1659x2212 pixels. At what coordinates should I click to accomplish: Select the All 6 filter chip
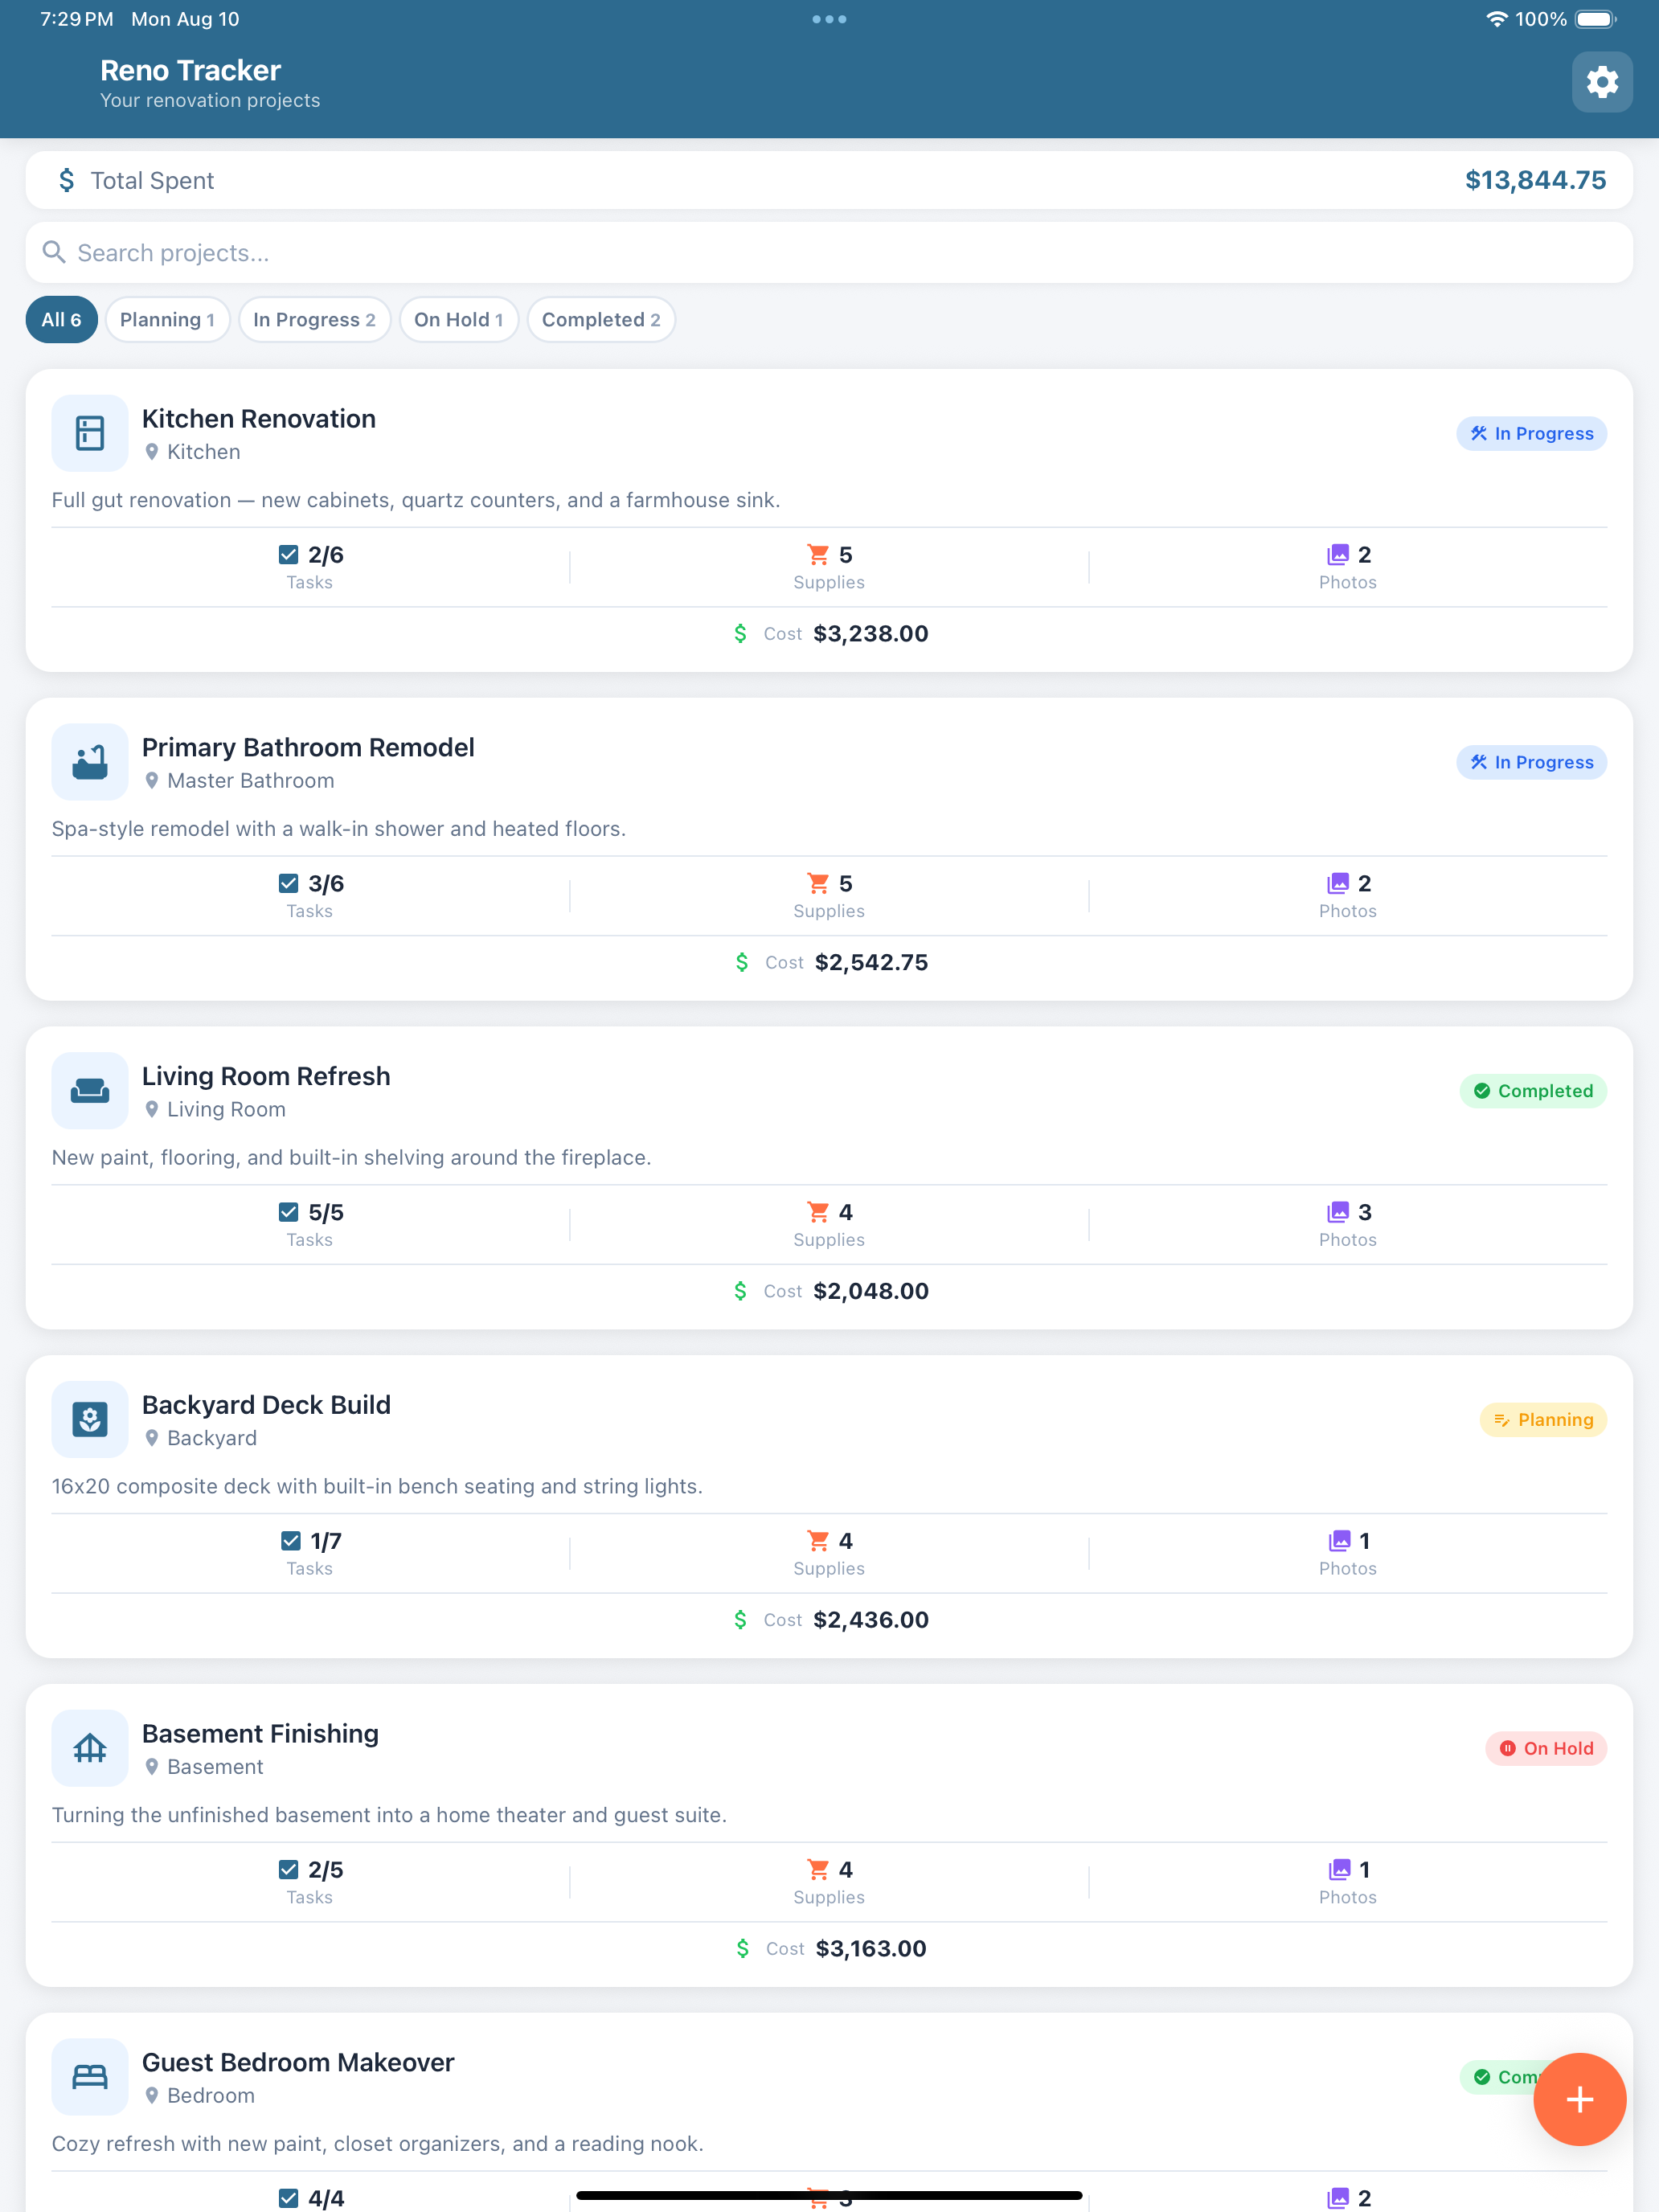(x=61, y=320)
